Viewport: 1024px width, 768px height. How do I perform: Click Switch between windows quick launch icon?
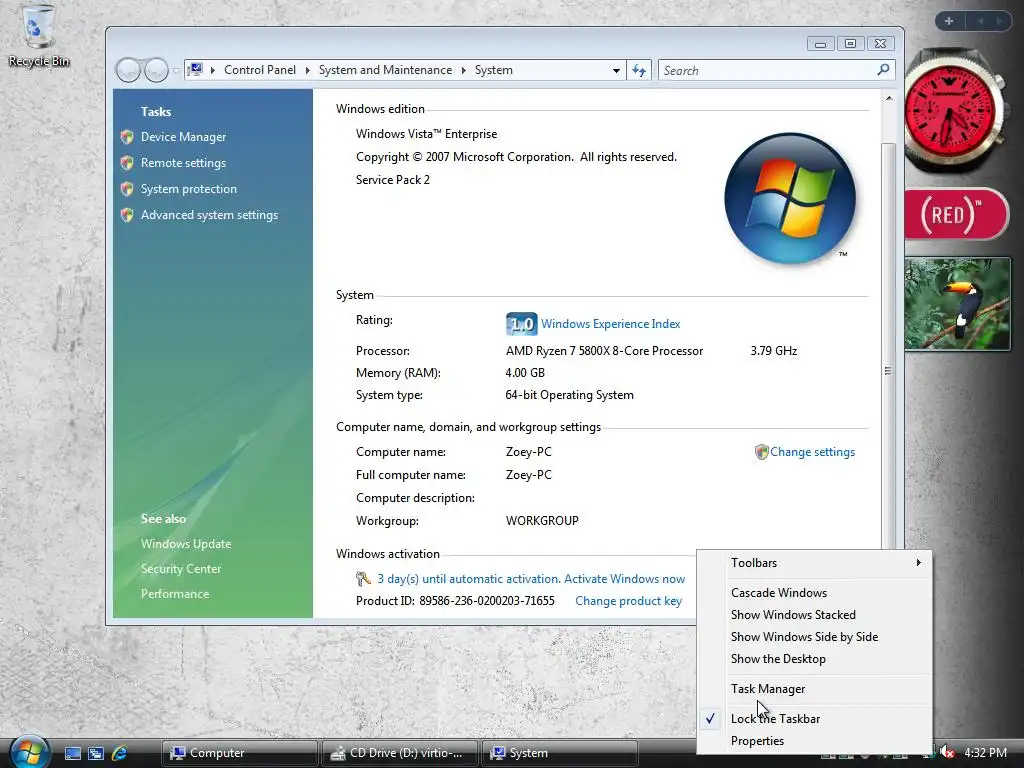96,753
